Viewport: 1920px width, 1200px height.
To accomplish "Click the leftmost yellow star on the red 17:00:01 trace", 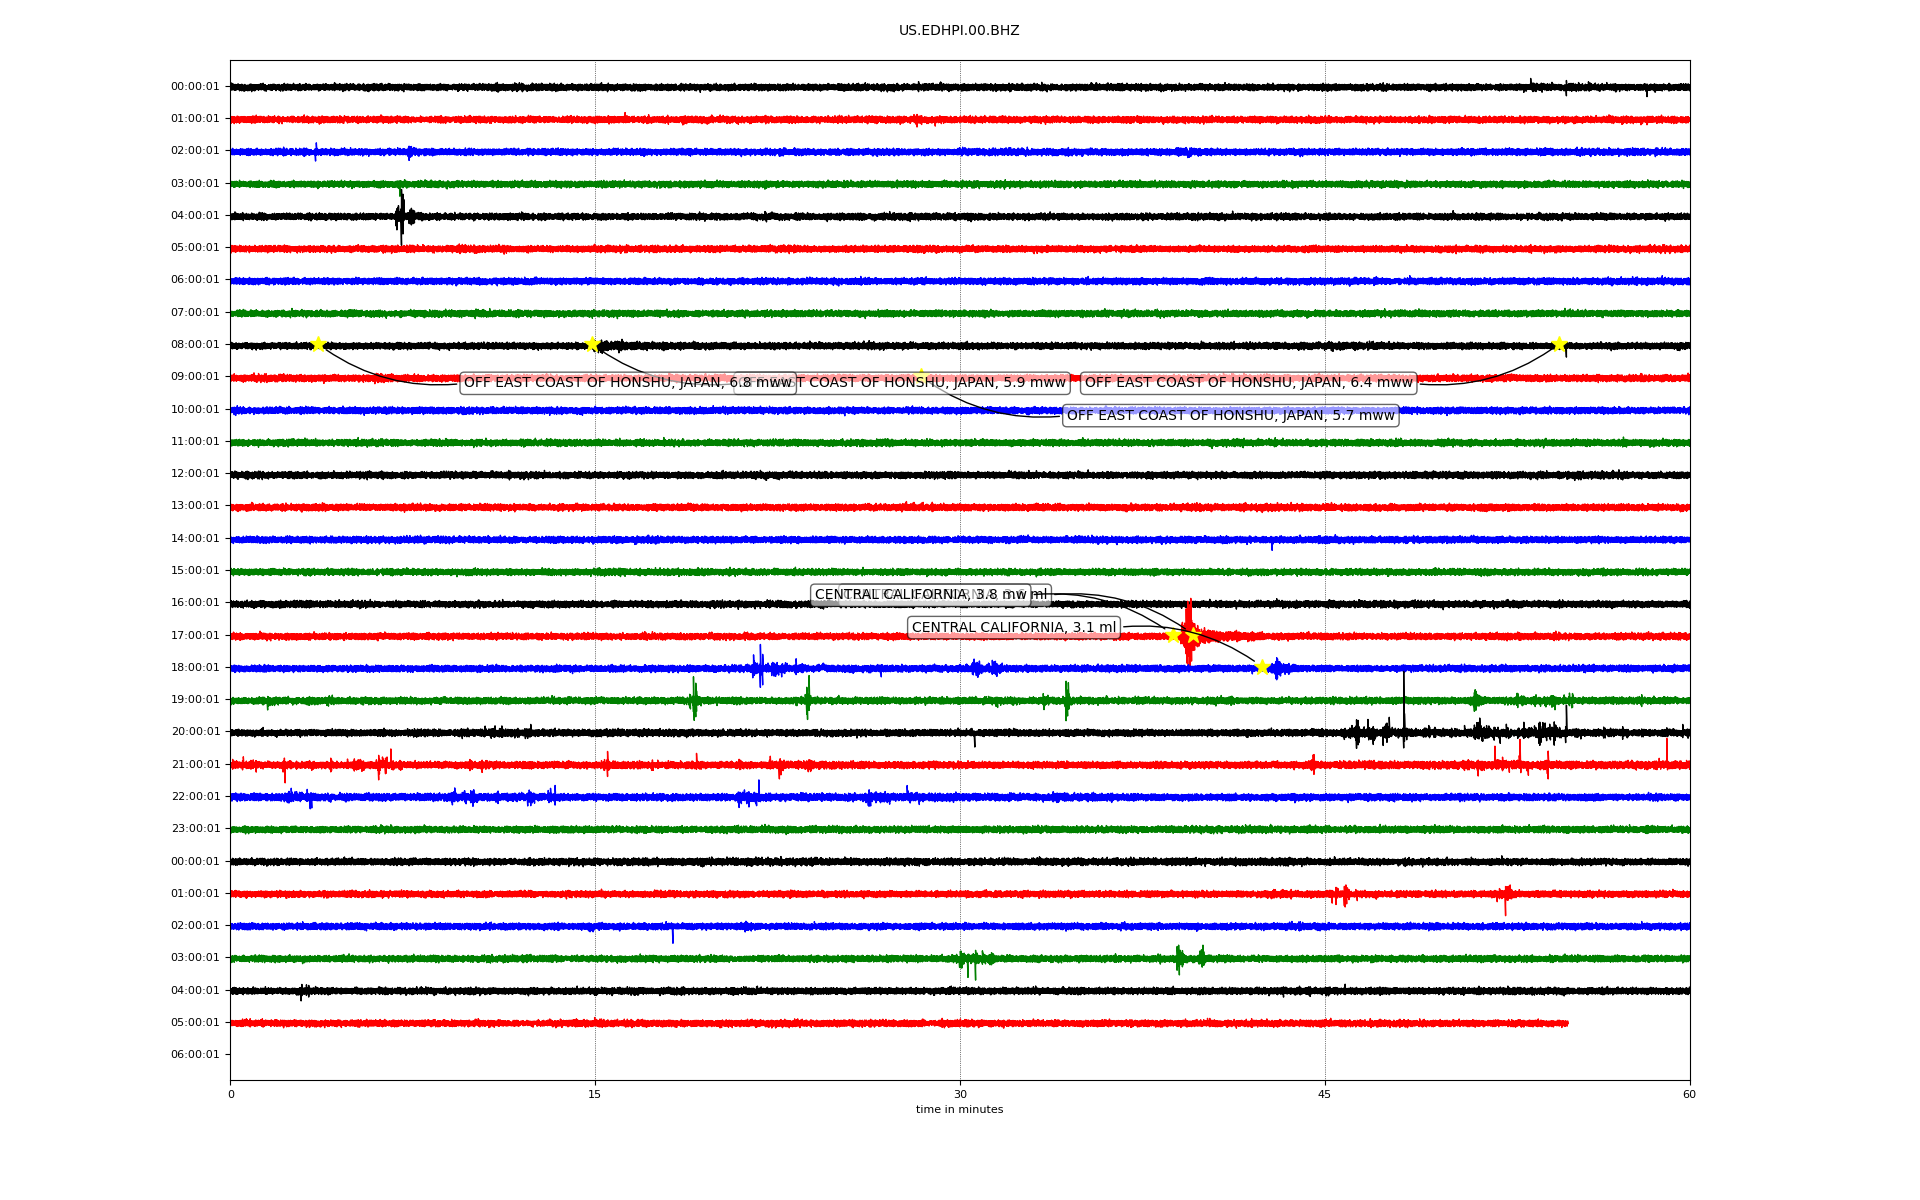I will coord(1173,634).
